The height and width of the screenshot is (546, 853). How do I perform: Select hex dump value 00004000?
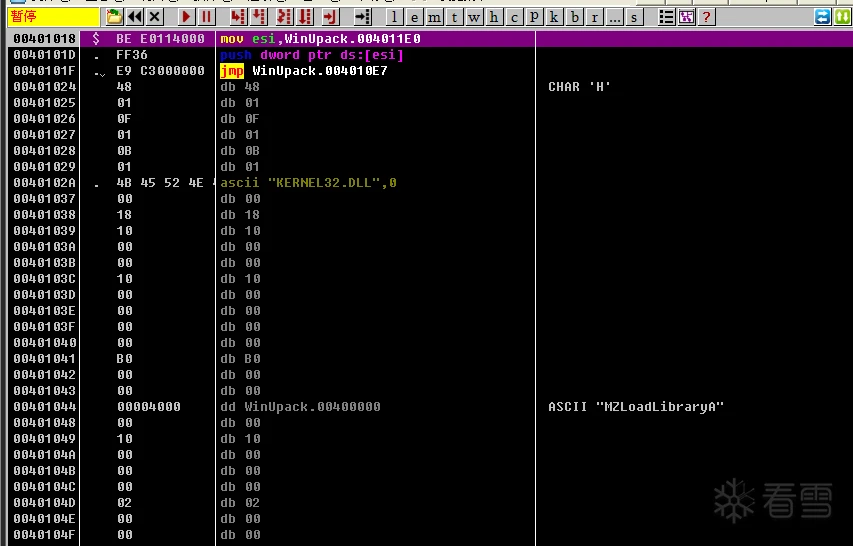click(x=149, y=407)
